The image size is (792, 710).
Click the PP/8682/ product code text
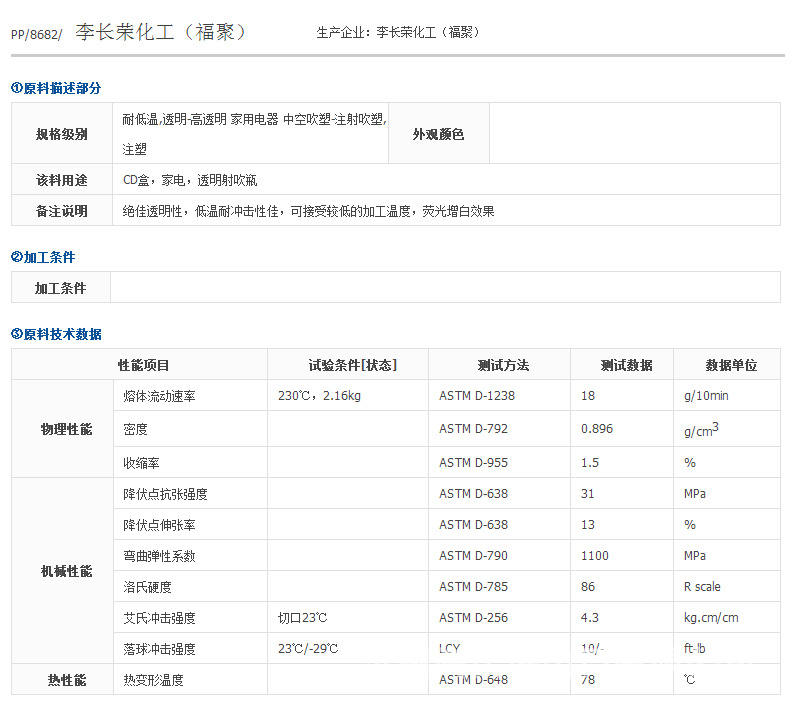point(36,34)
